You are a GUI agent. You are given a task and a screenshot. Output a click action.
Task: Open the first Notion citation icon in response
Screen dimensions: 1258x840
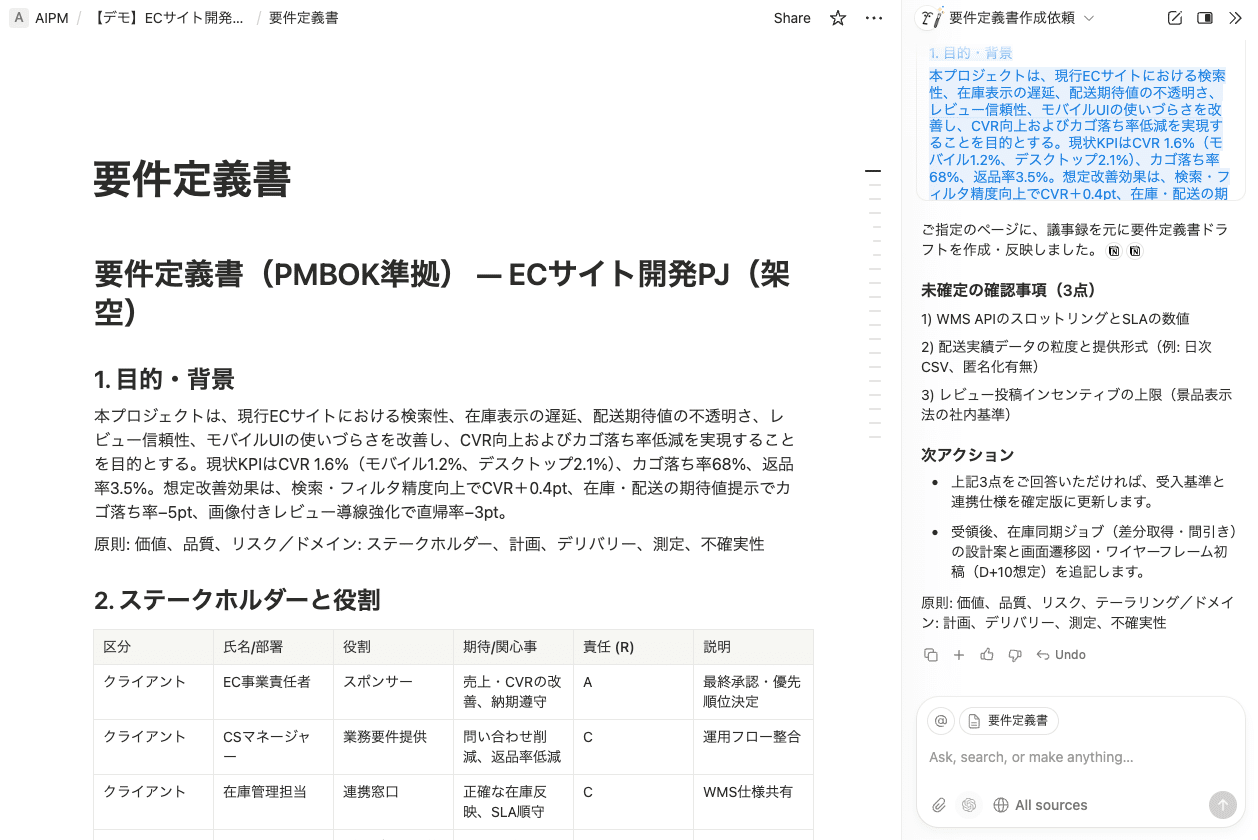pos(1114,251)
